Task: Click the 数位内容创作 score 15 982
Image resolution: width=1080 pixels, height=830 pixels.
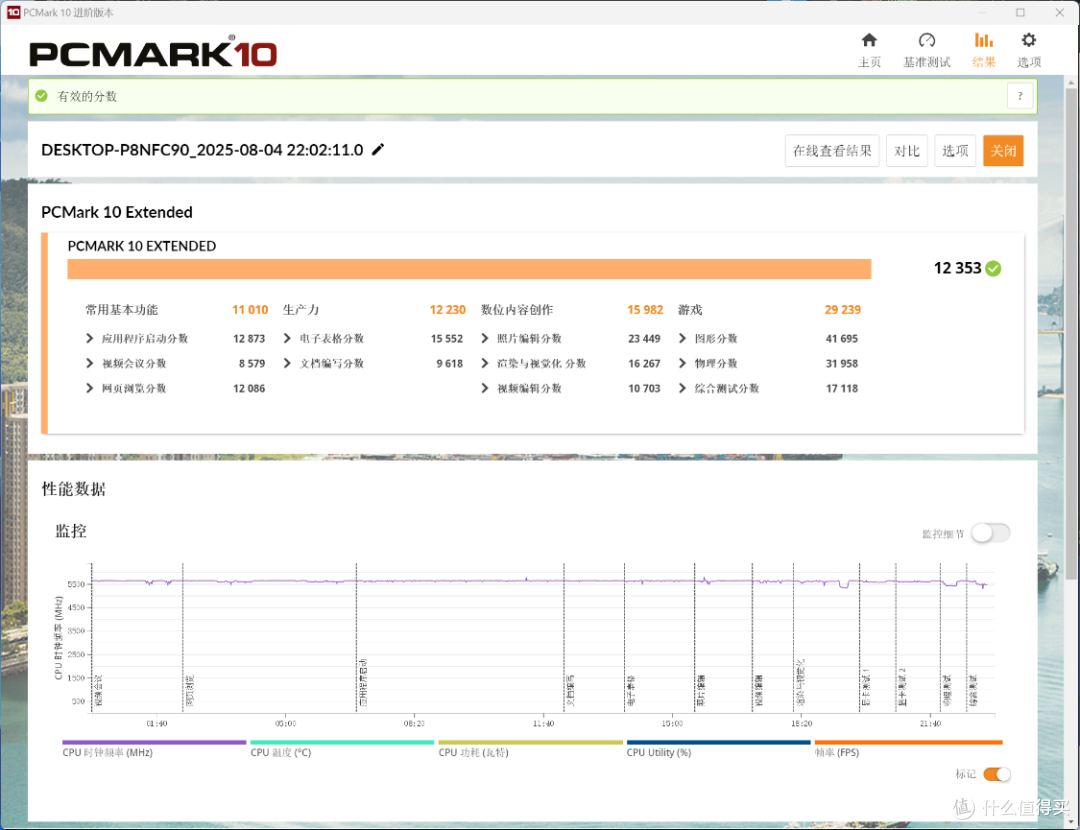Action: (645, 310)
